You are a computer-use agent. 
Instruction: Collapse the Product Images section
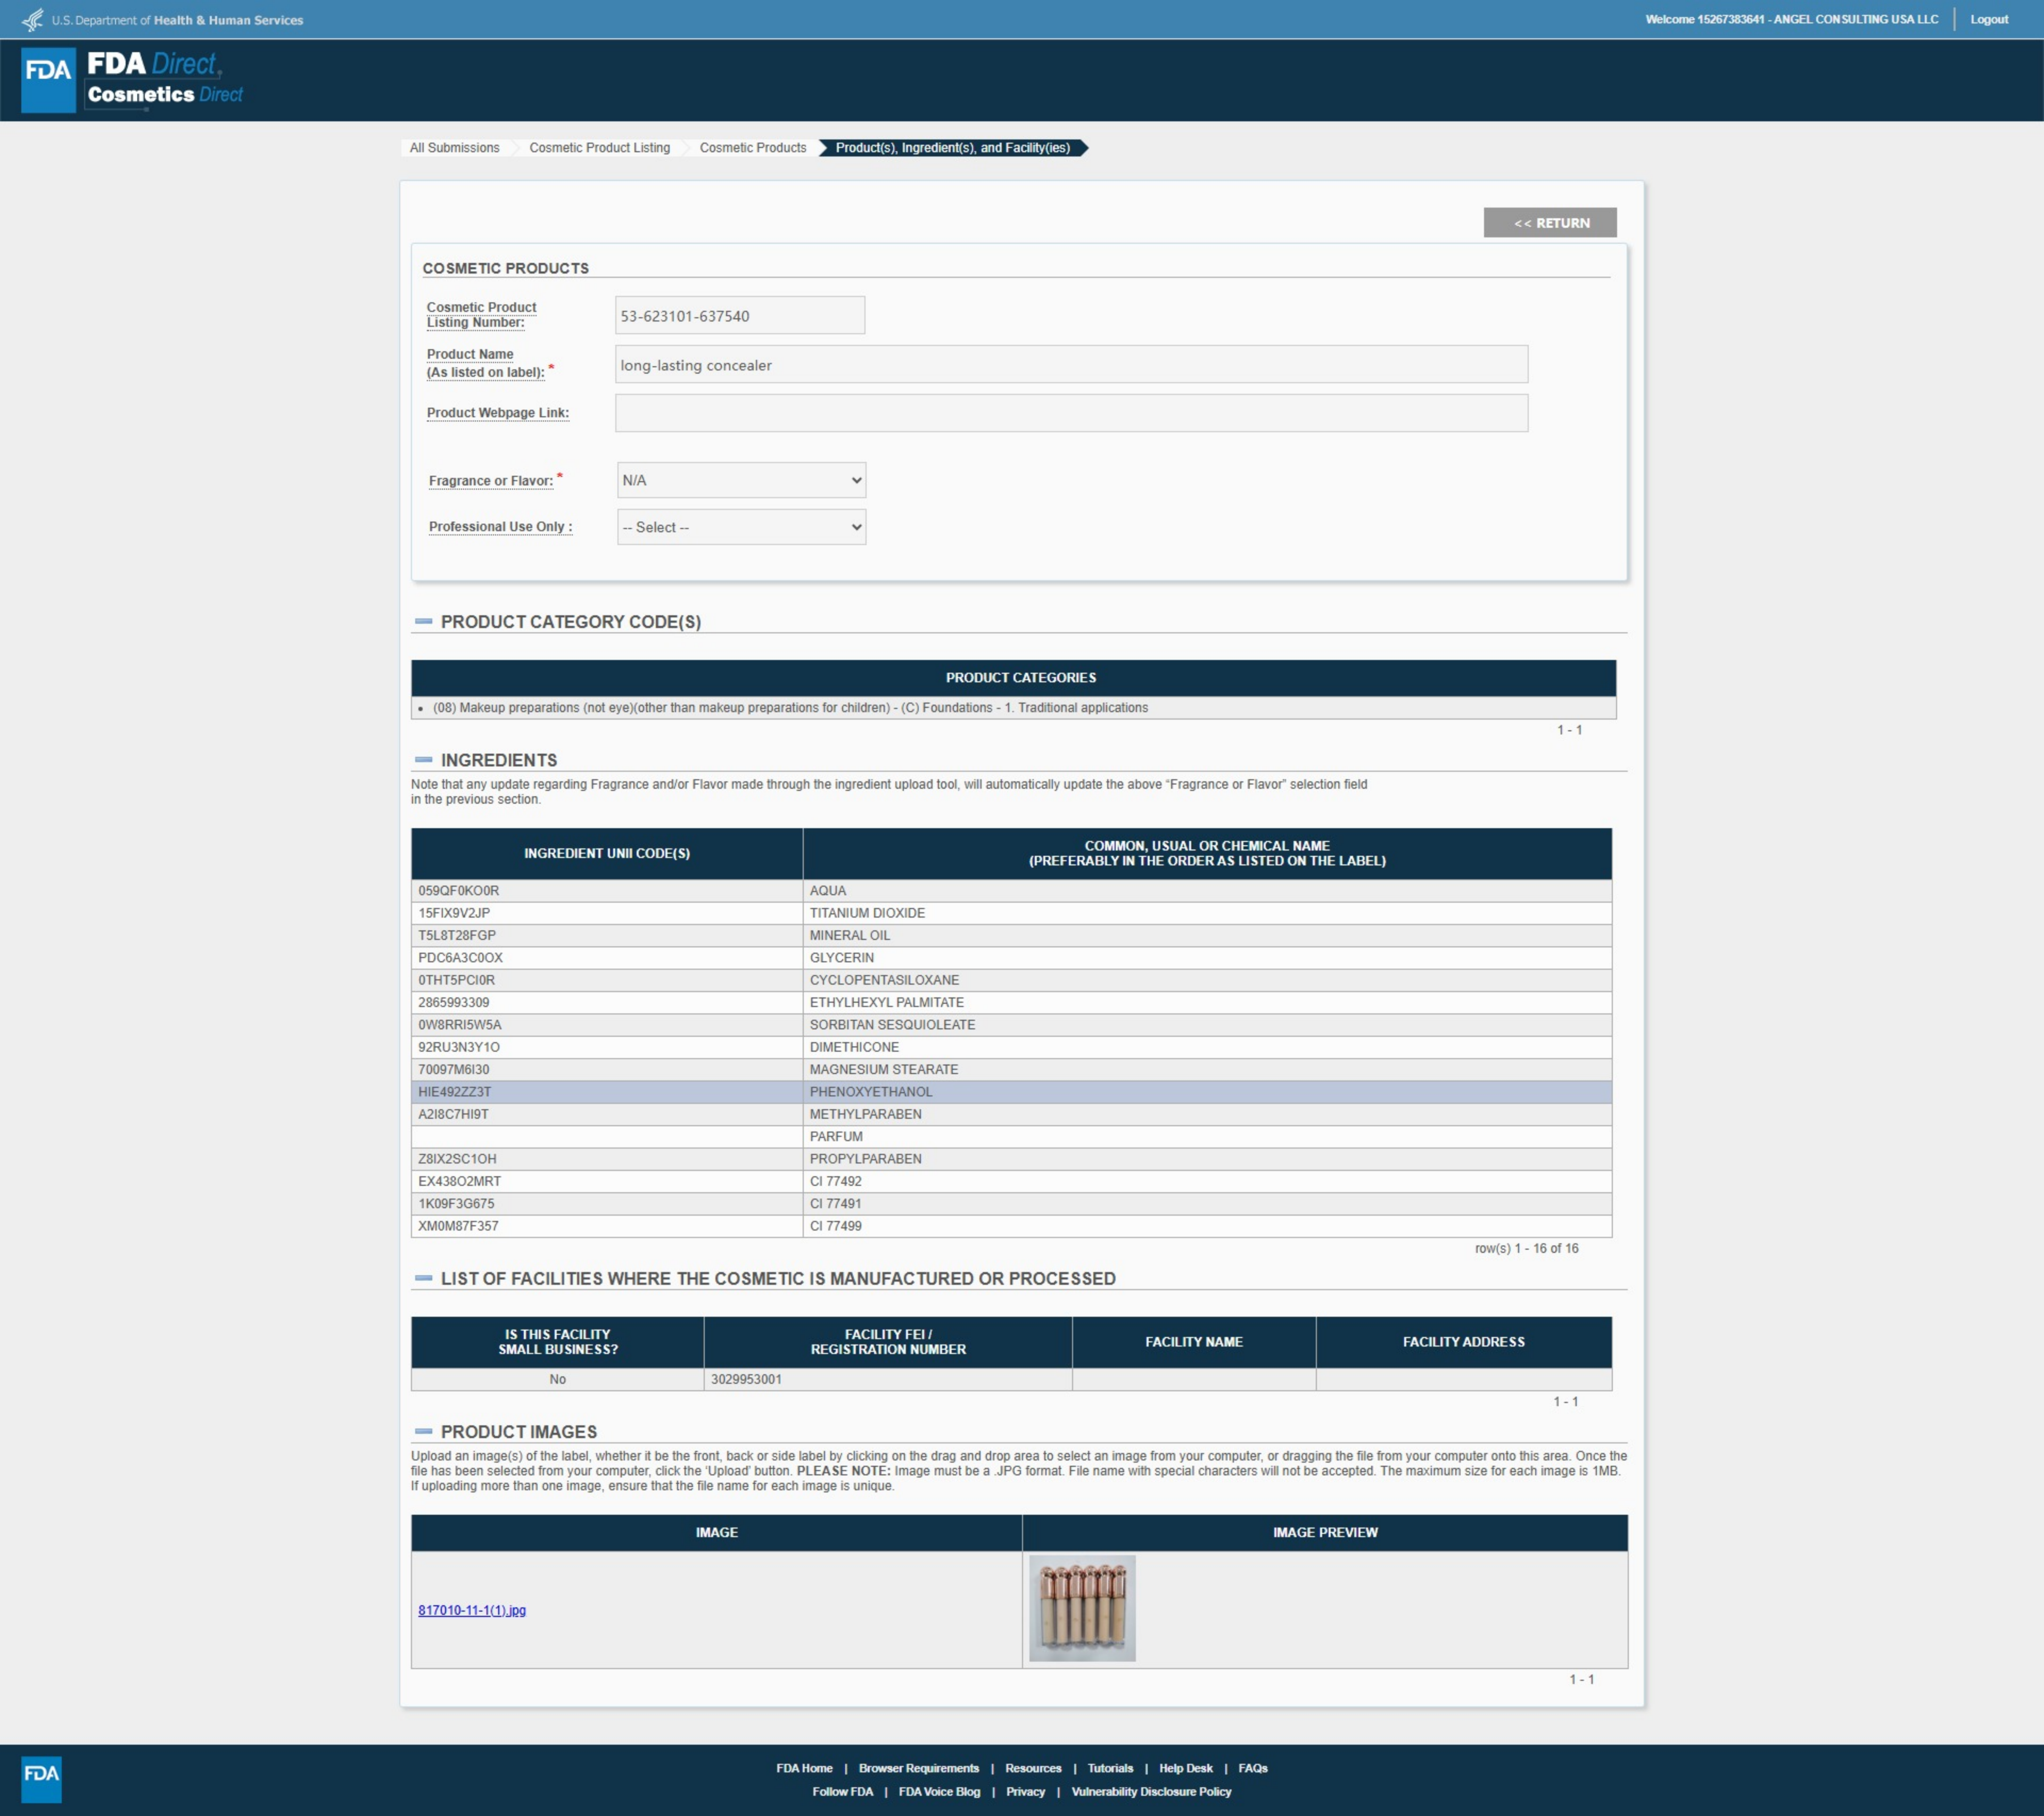tap(423, 1432)
